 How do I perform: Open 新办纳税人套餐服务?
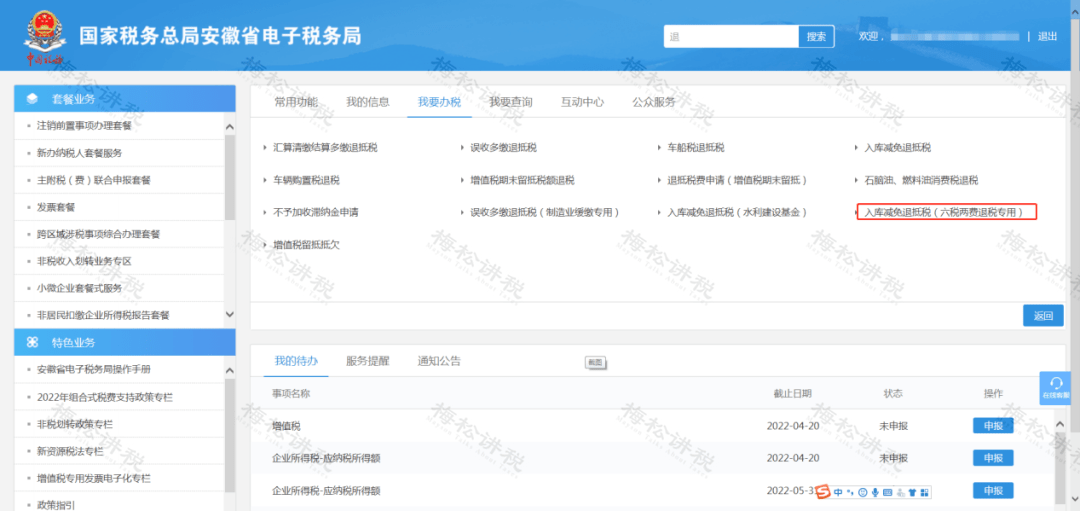point(79,153)
